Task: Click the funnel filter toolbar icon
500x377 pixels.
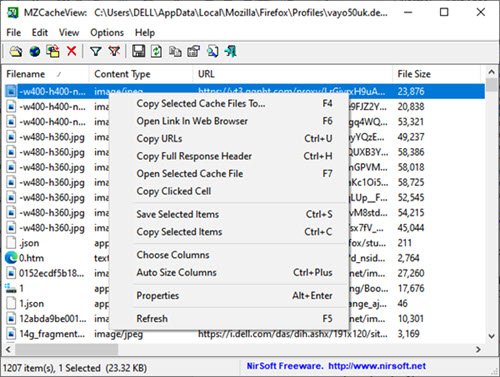Action: pyautogui.click(x=96, y=51)
